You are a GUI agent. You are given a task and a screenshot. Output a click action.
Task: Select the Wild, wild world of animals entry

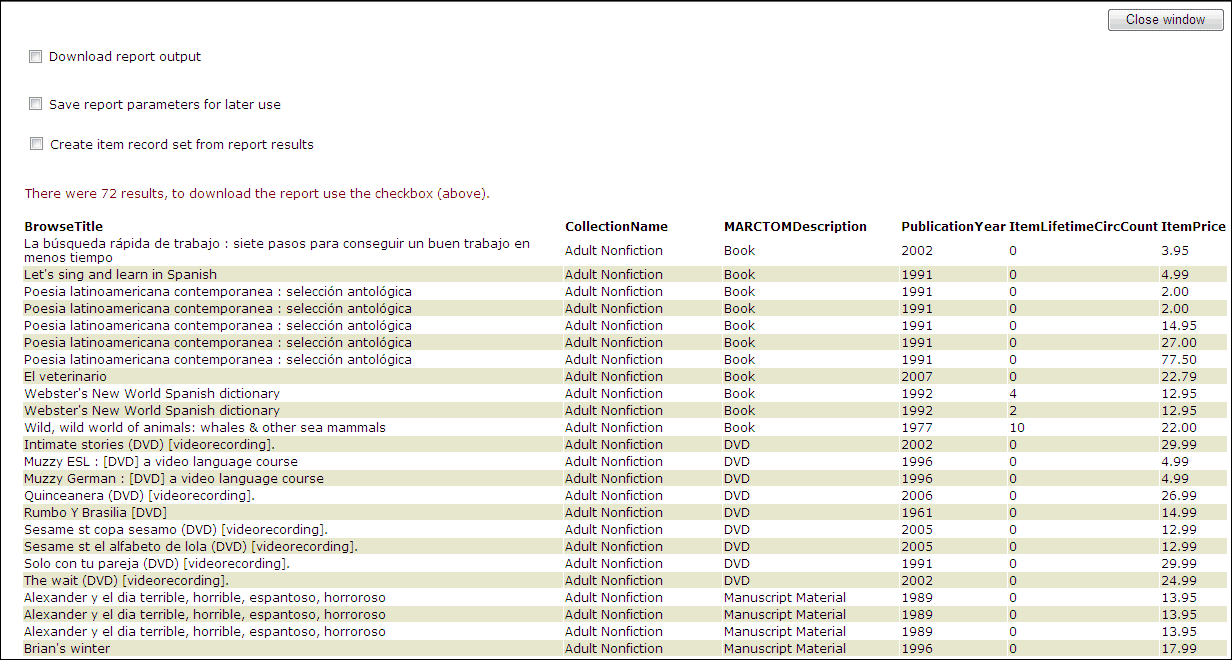tap(205, 428)
